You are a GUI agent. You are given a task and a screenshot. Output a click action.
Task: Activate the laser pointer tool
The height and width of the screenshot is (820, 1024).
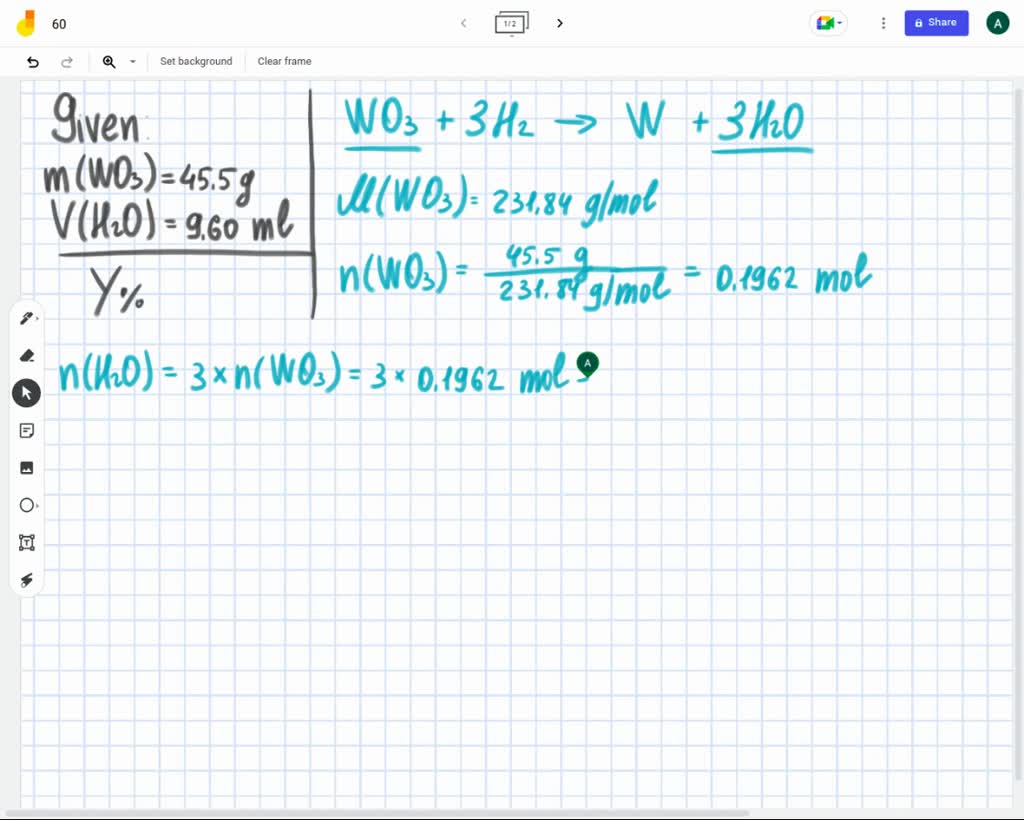click(27, 580)
